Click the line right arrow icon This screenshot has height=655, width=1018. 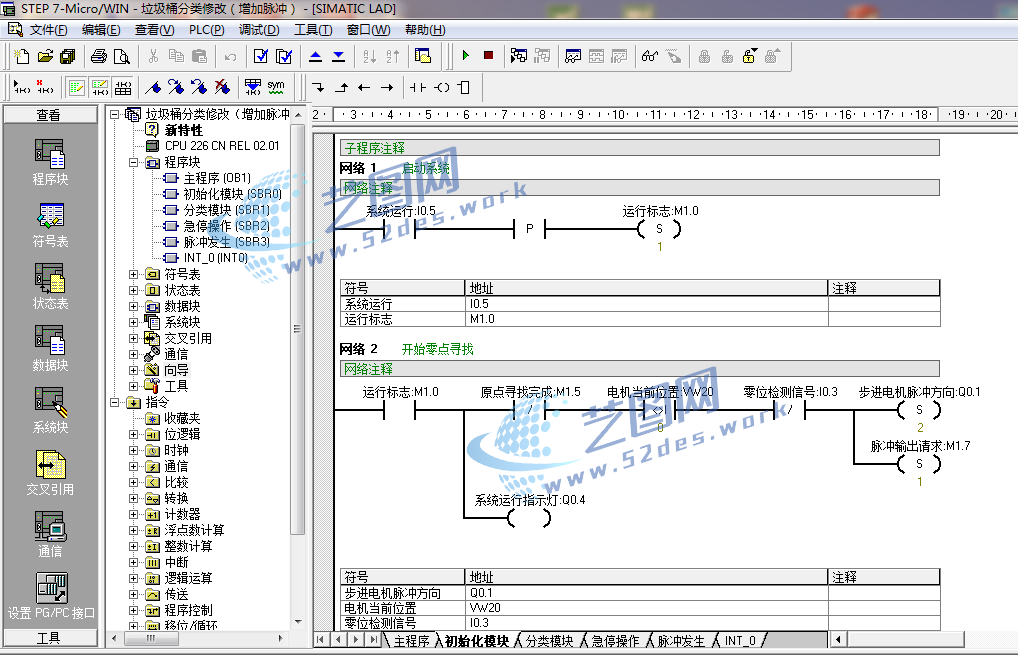click(x=387, y=87)
